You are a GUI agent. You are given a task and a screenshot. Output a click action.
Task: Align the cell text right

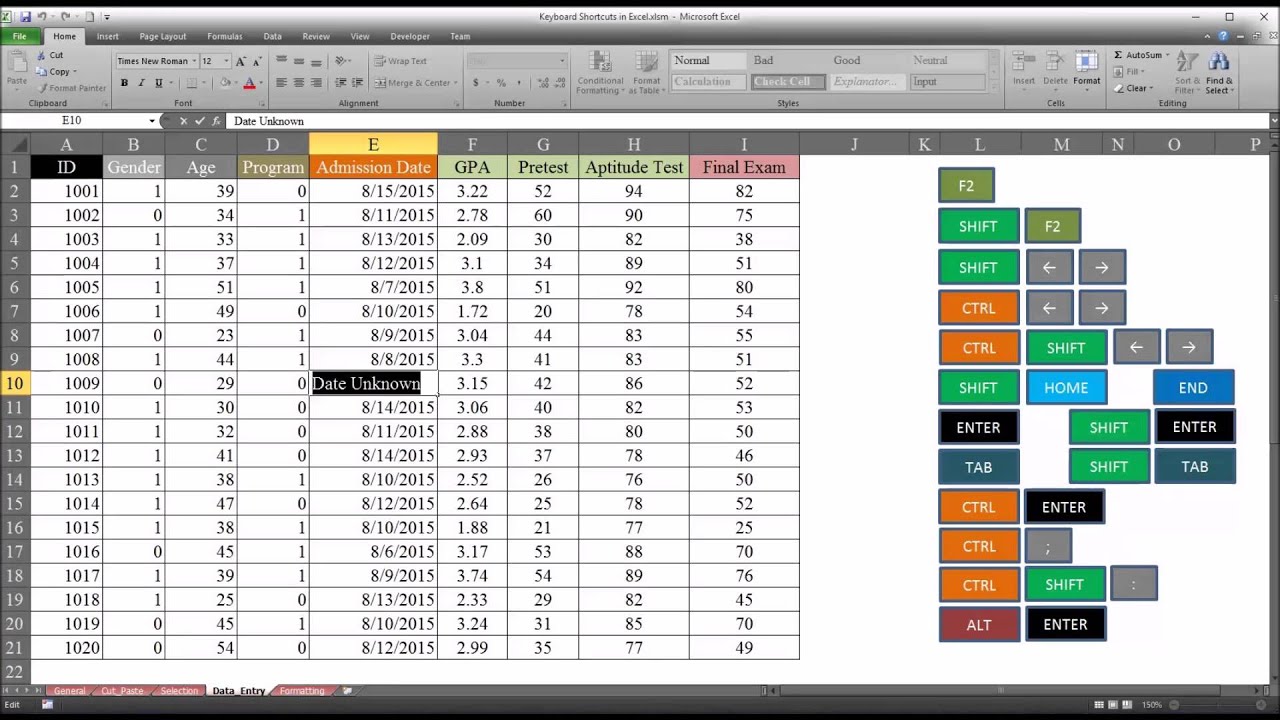tap(317, 83)
